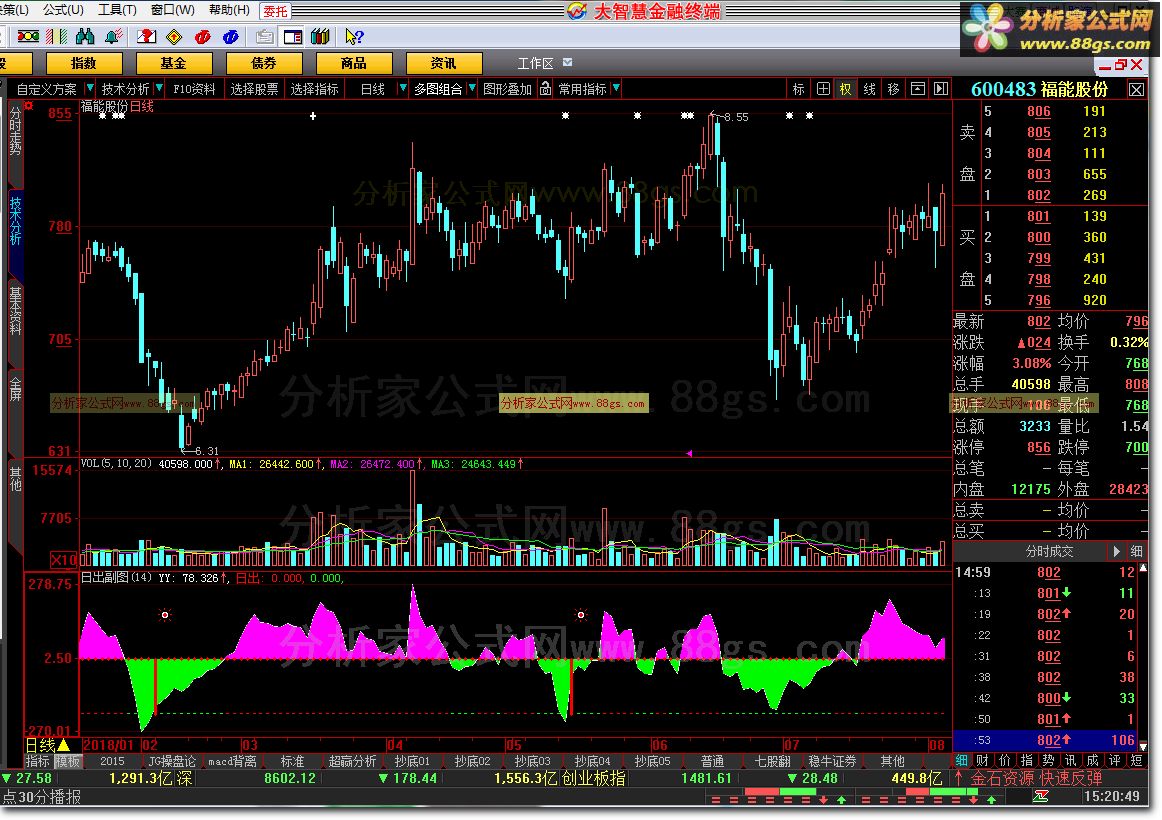
Task: Select the 七股翻 indicator tab
Action: 772,761
